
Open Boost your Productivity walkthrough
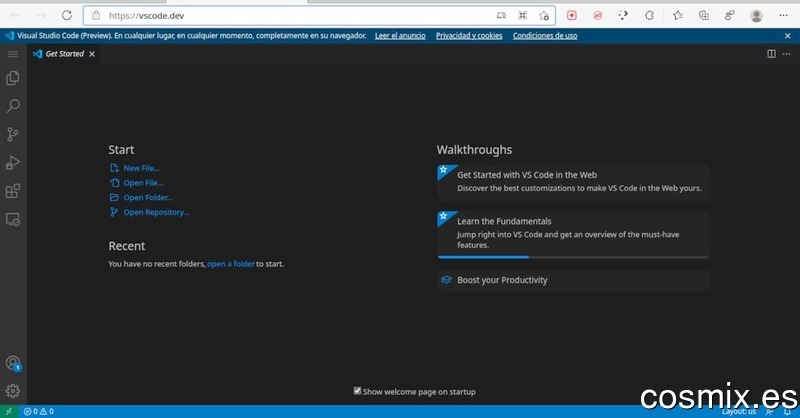tap(573, 280)
